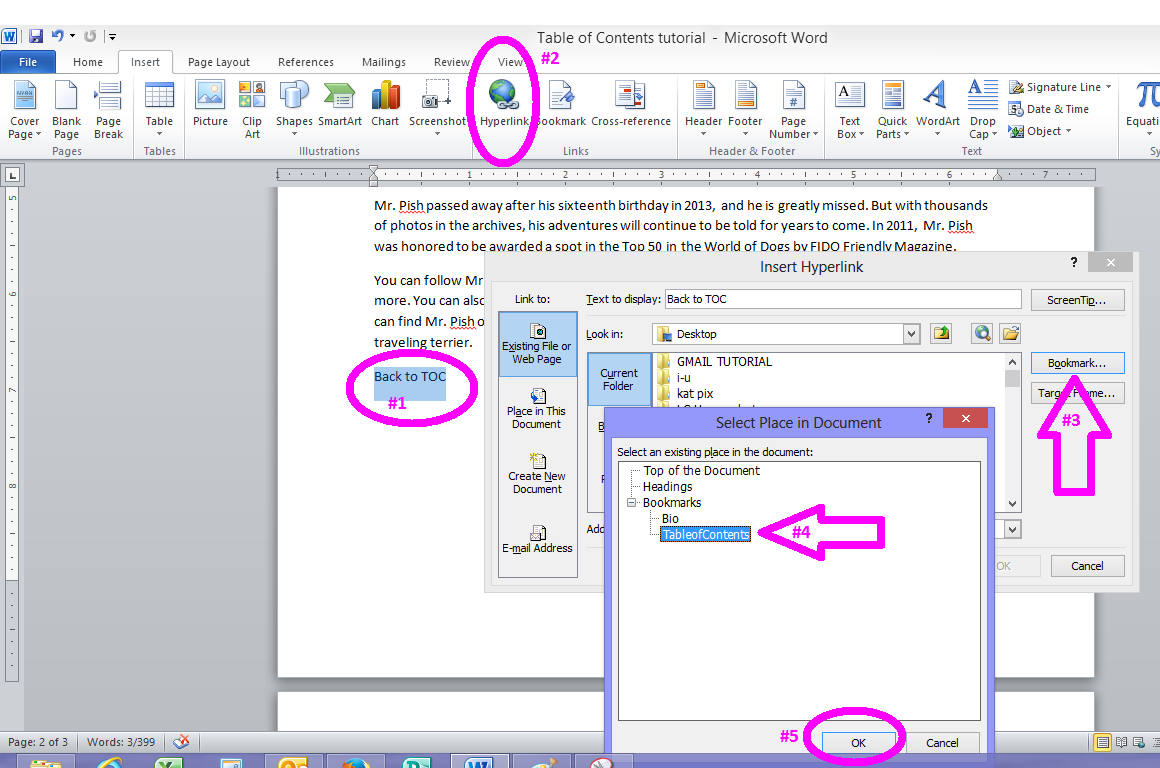Select Existing File or Web Page link type
Image resolution: width=1160 pixels, height=768 pixels.
(x=537, y=344)
